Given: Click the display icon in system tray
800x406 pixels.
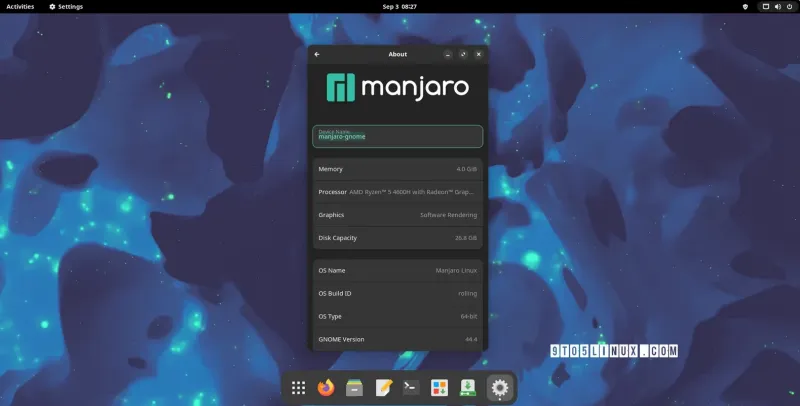Looking at the screenshot, I should pos(765,7).
